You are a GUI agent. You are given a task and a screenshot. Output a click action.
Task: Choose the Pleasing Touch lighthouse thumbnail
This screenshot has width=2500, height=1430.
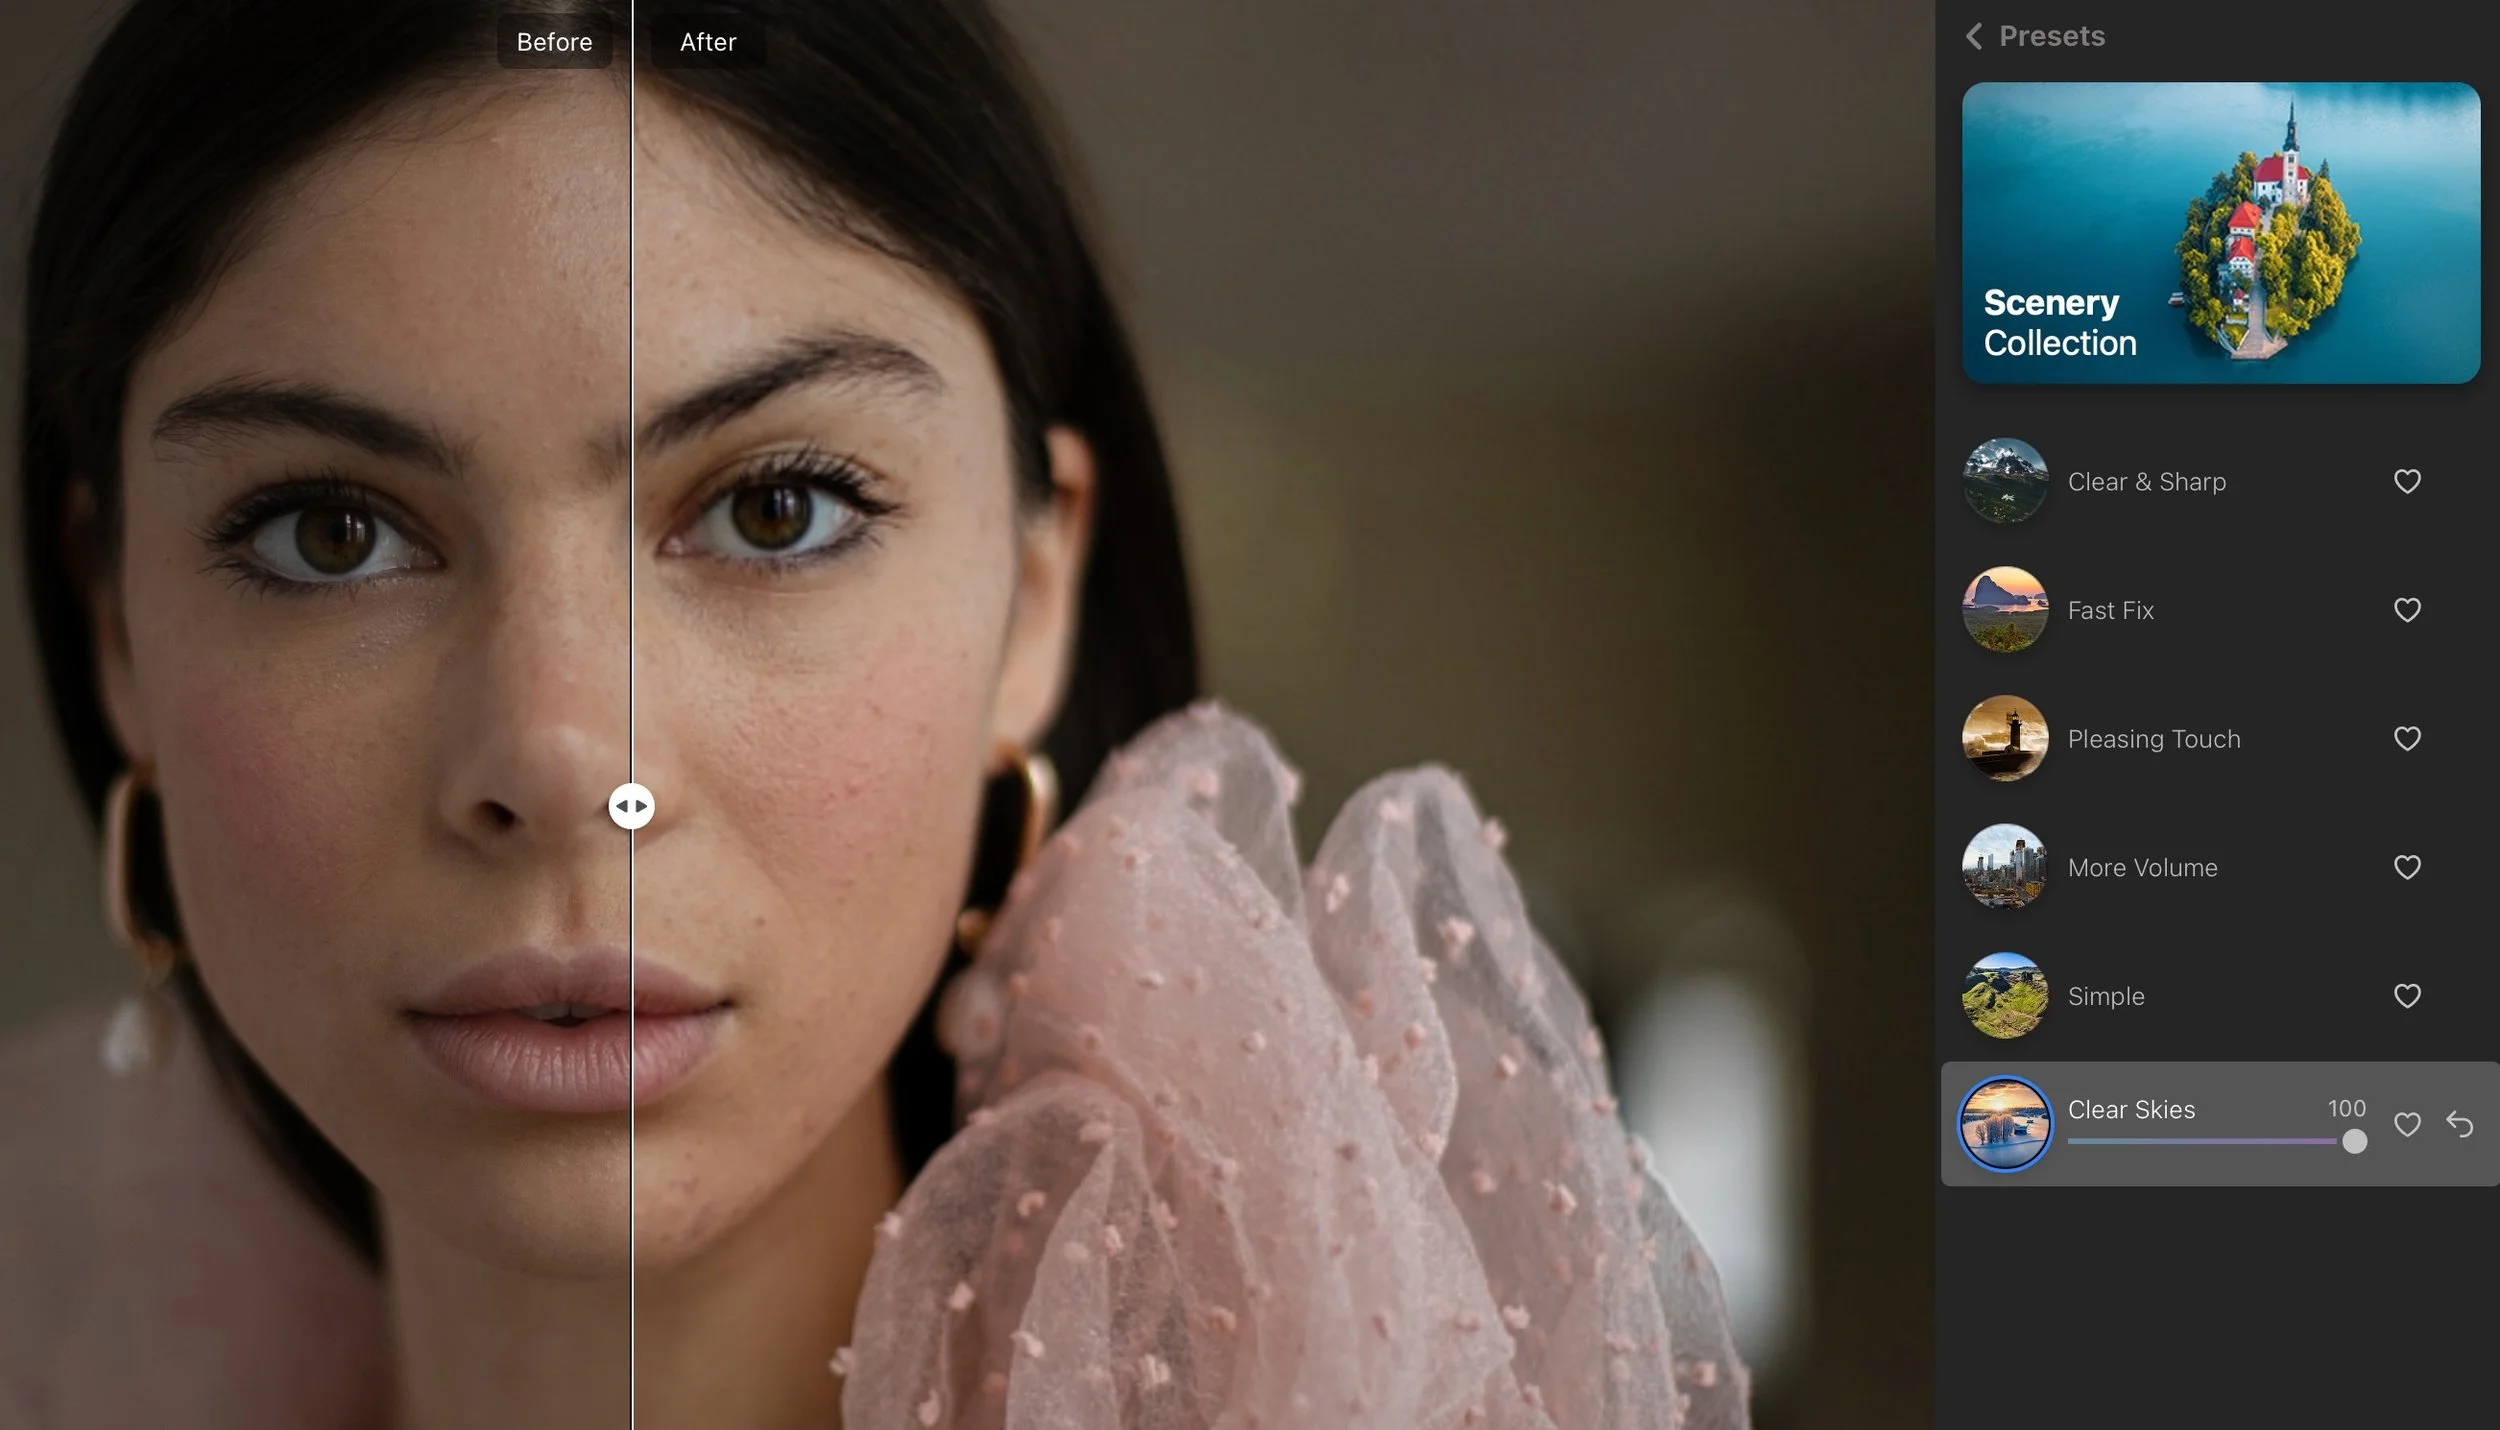tap(2004, 738)
